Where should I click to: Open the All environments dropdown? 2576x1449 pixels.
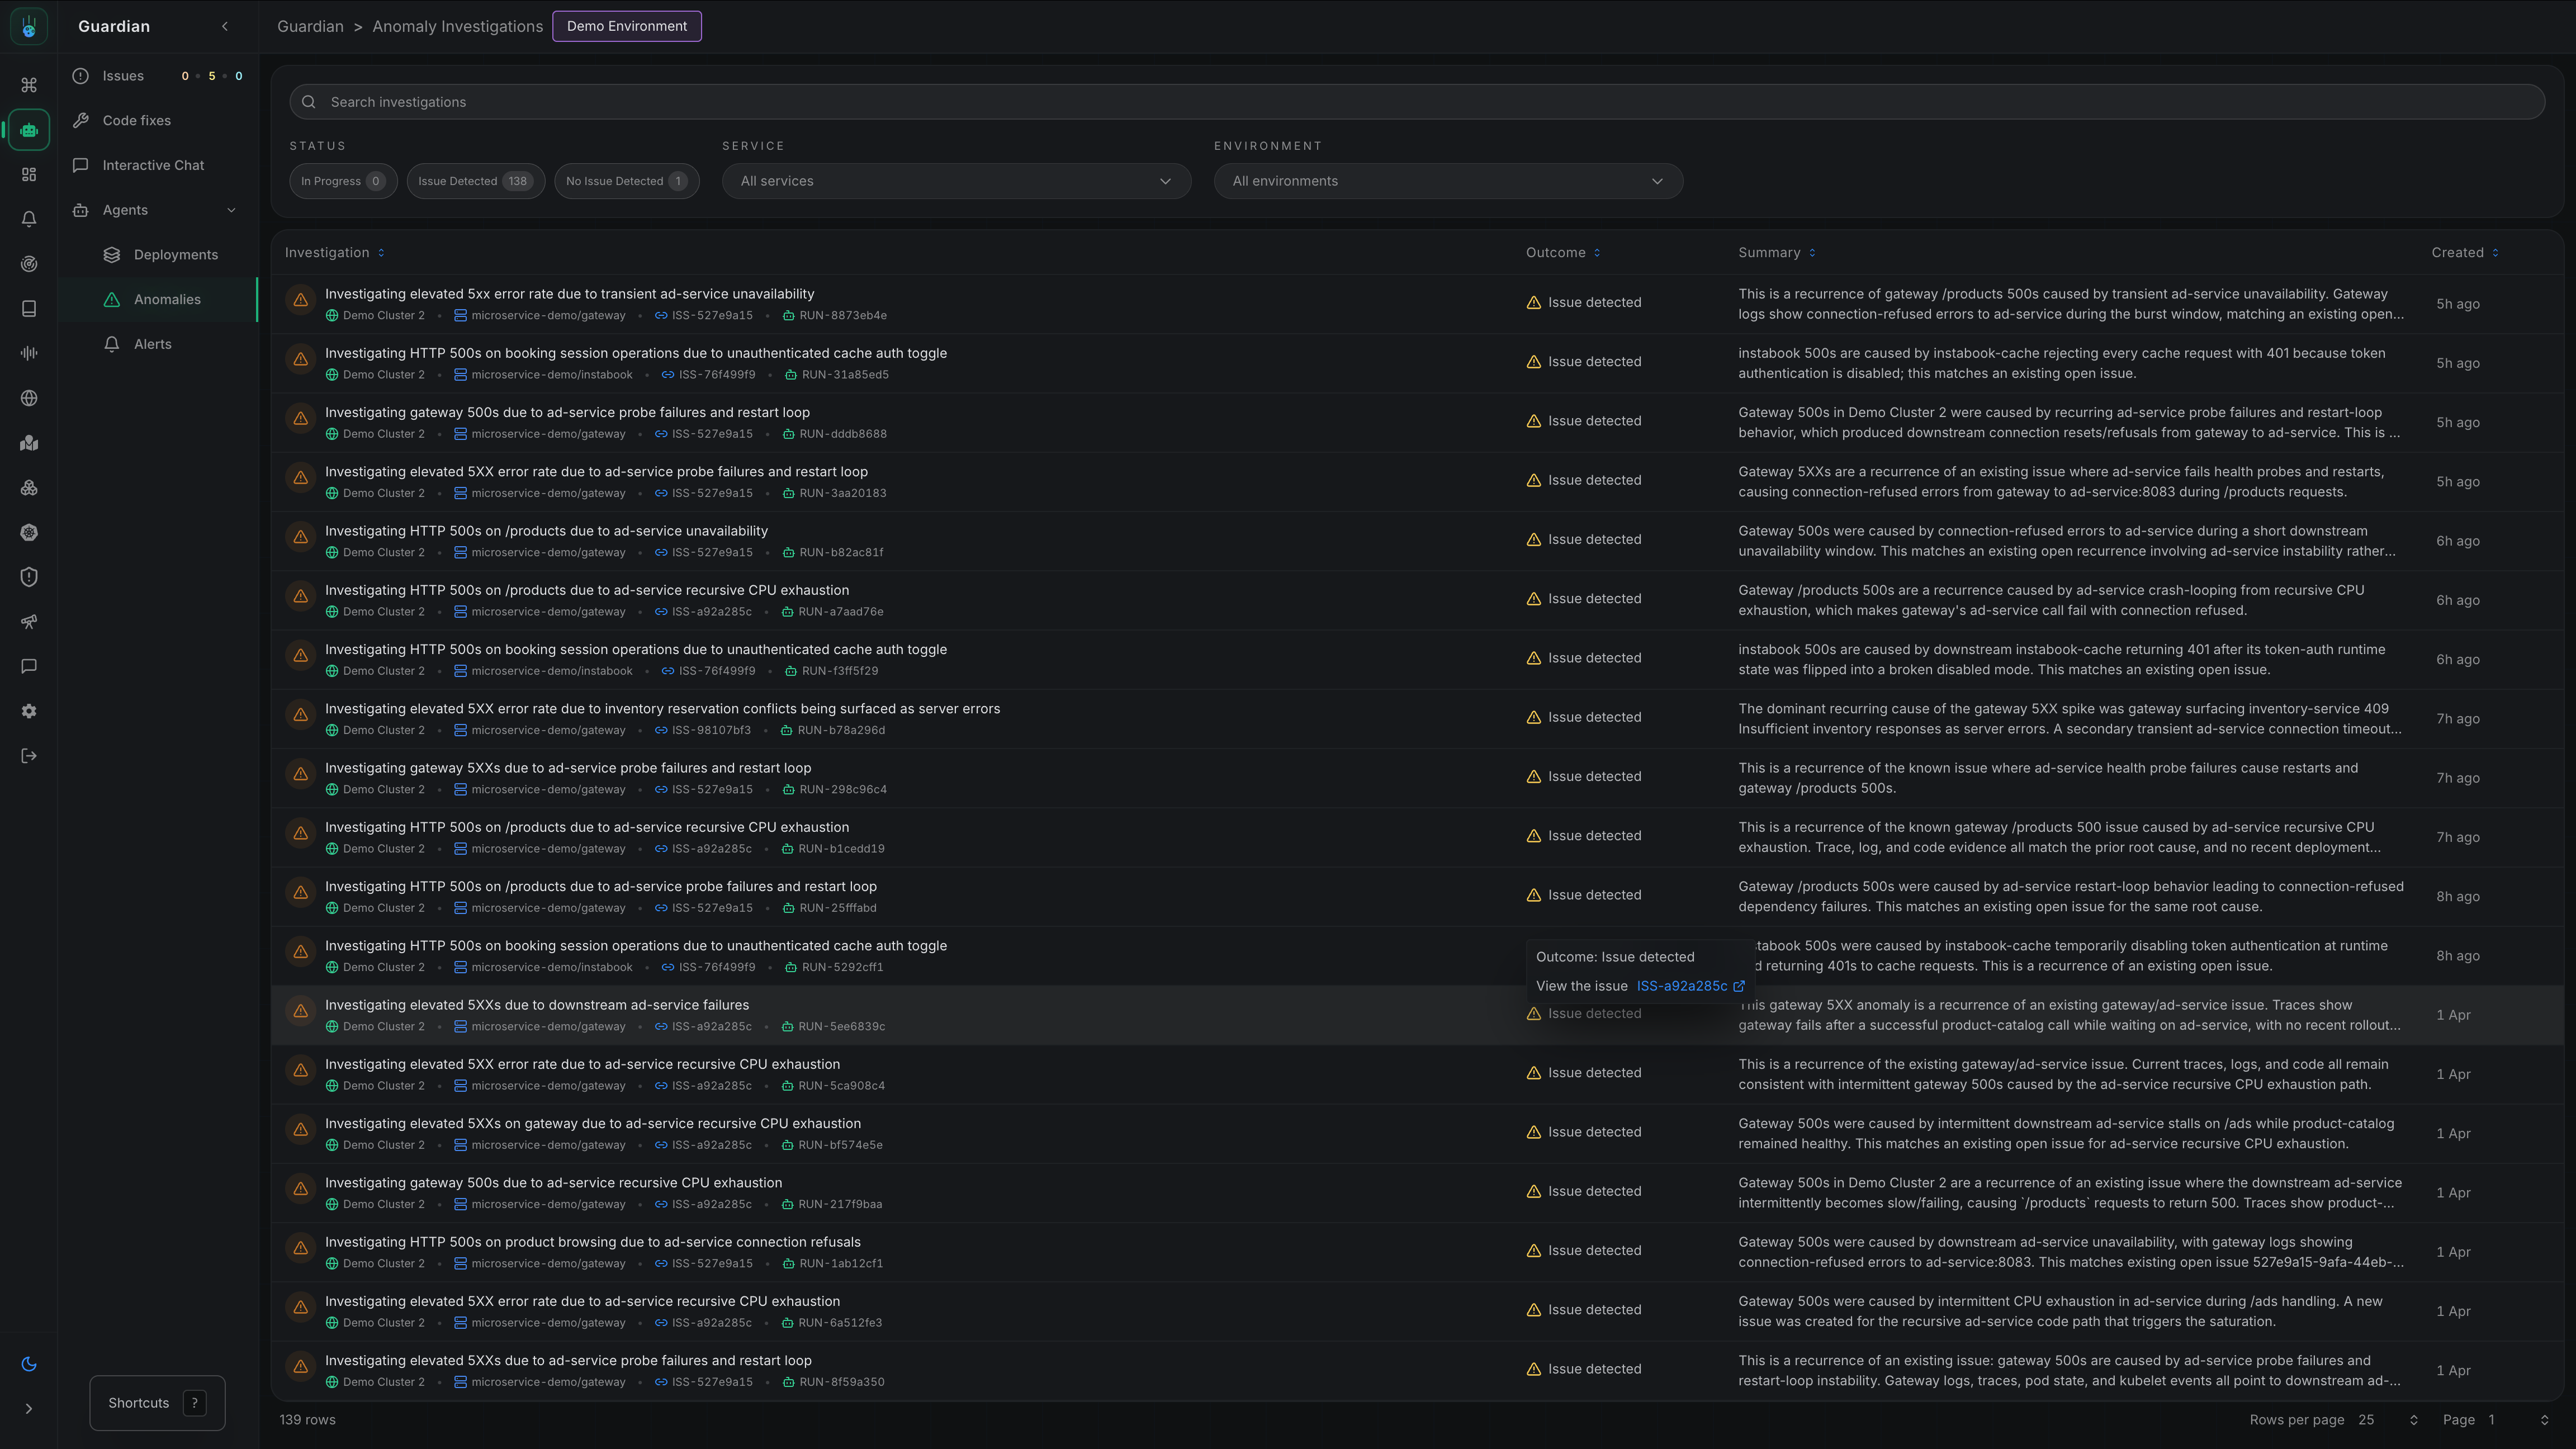click(1447, 181)
